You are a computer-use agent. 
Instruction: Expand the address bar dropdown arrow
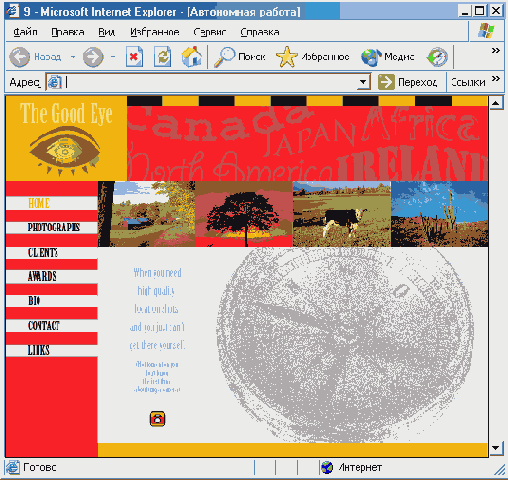pos(363,82)
